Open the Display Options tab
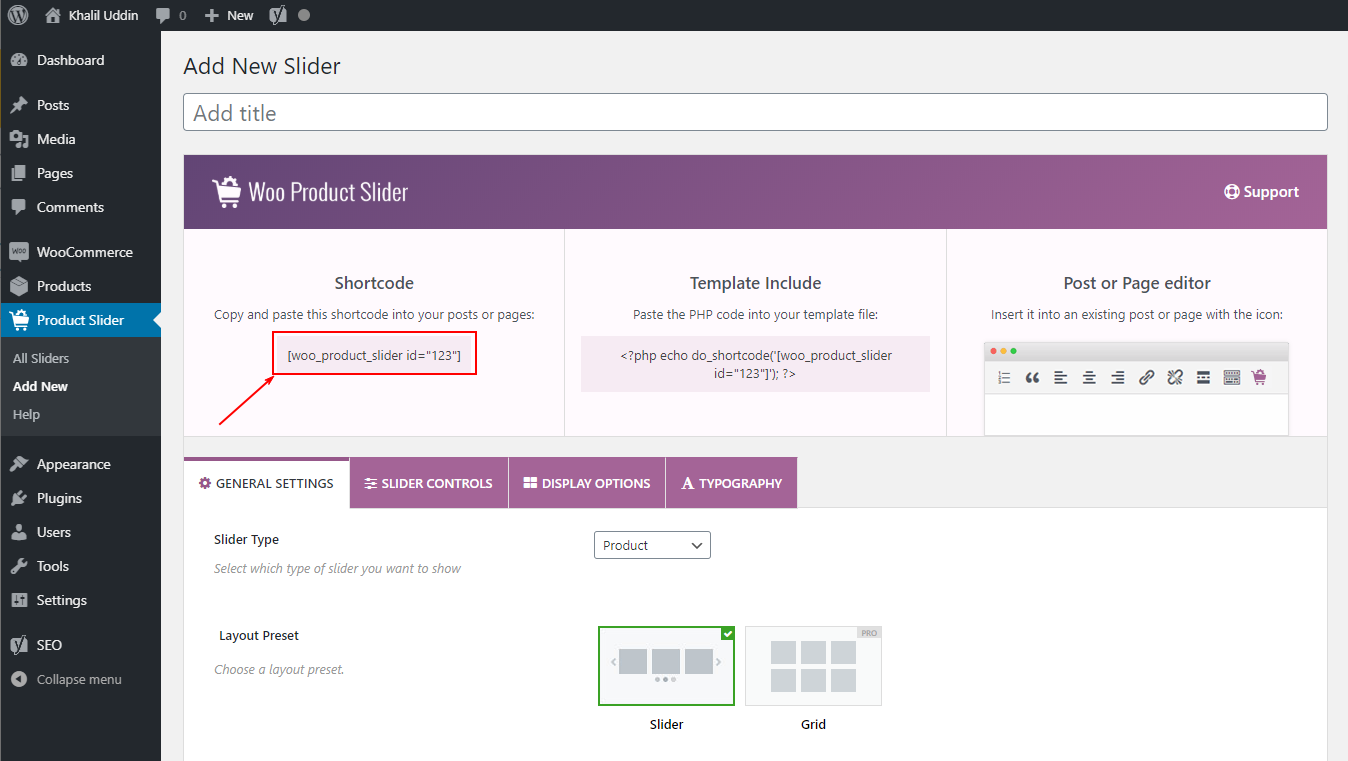The height and width of the screenshot is (761, 1348). [587, 483]
